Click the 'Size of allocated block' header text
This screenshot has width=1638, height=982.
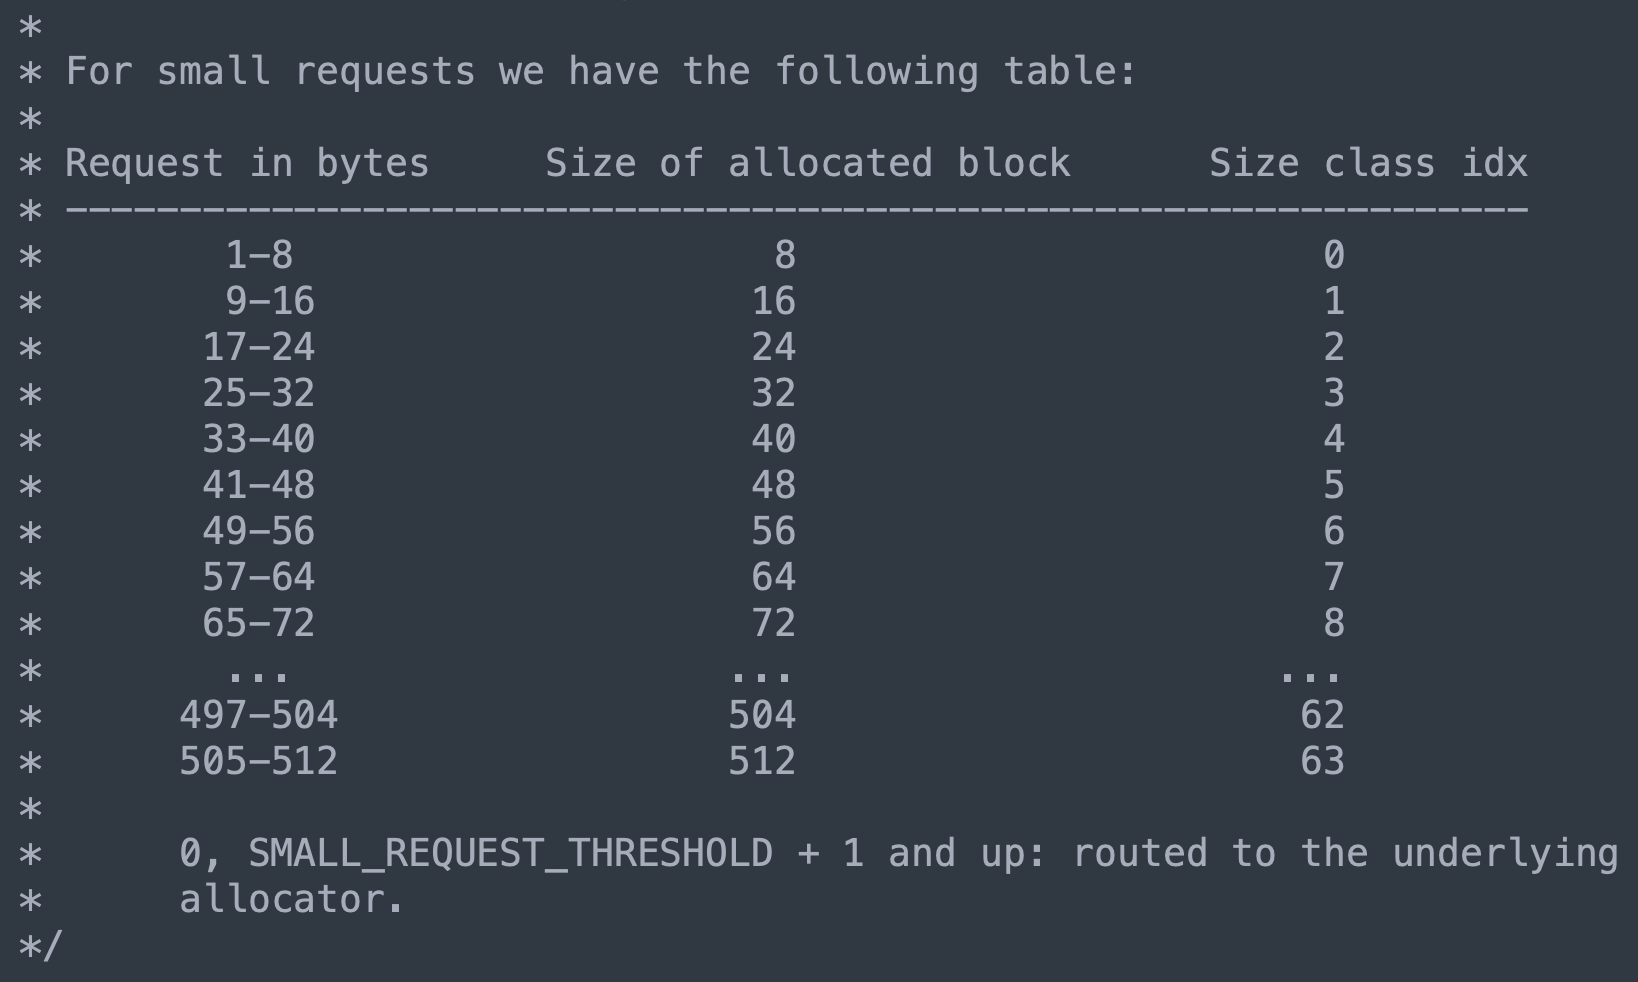[x=807, y=163]
